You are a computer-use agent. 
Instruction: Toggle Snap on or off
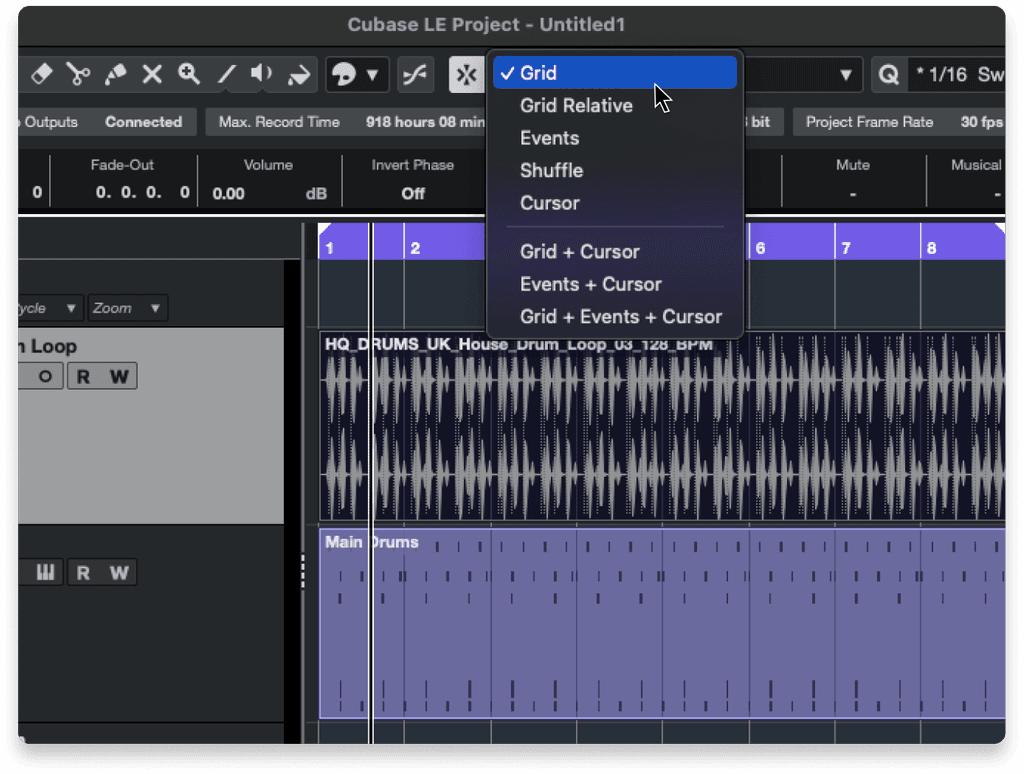(466, 74)
